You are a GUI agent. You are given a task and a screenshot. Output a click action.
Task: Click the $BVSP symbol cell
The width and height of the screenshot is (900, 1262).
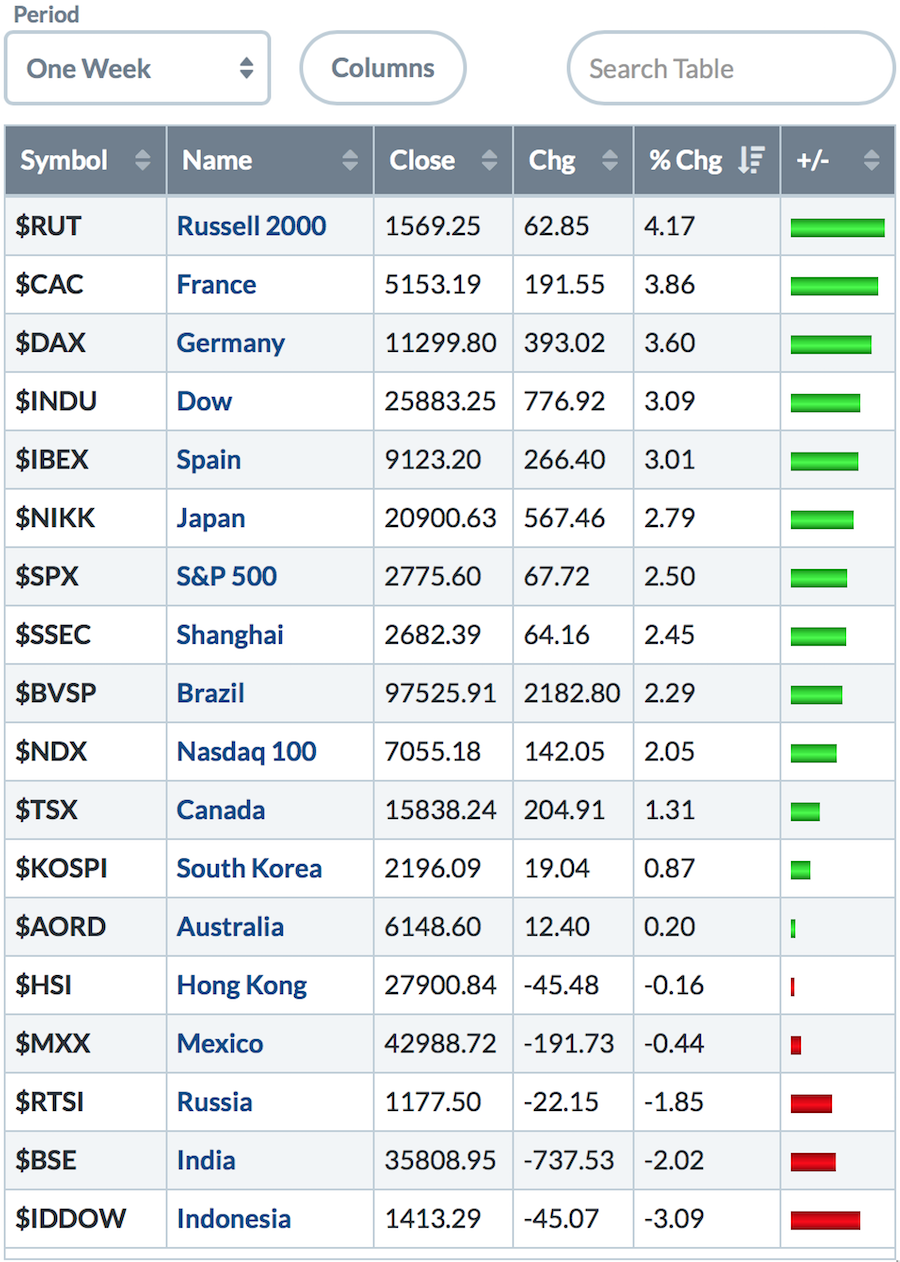coord(56,694)
